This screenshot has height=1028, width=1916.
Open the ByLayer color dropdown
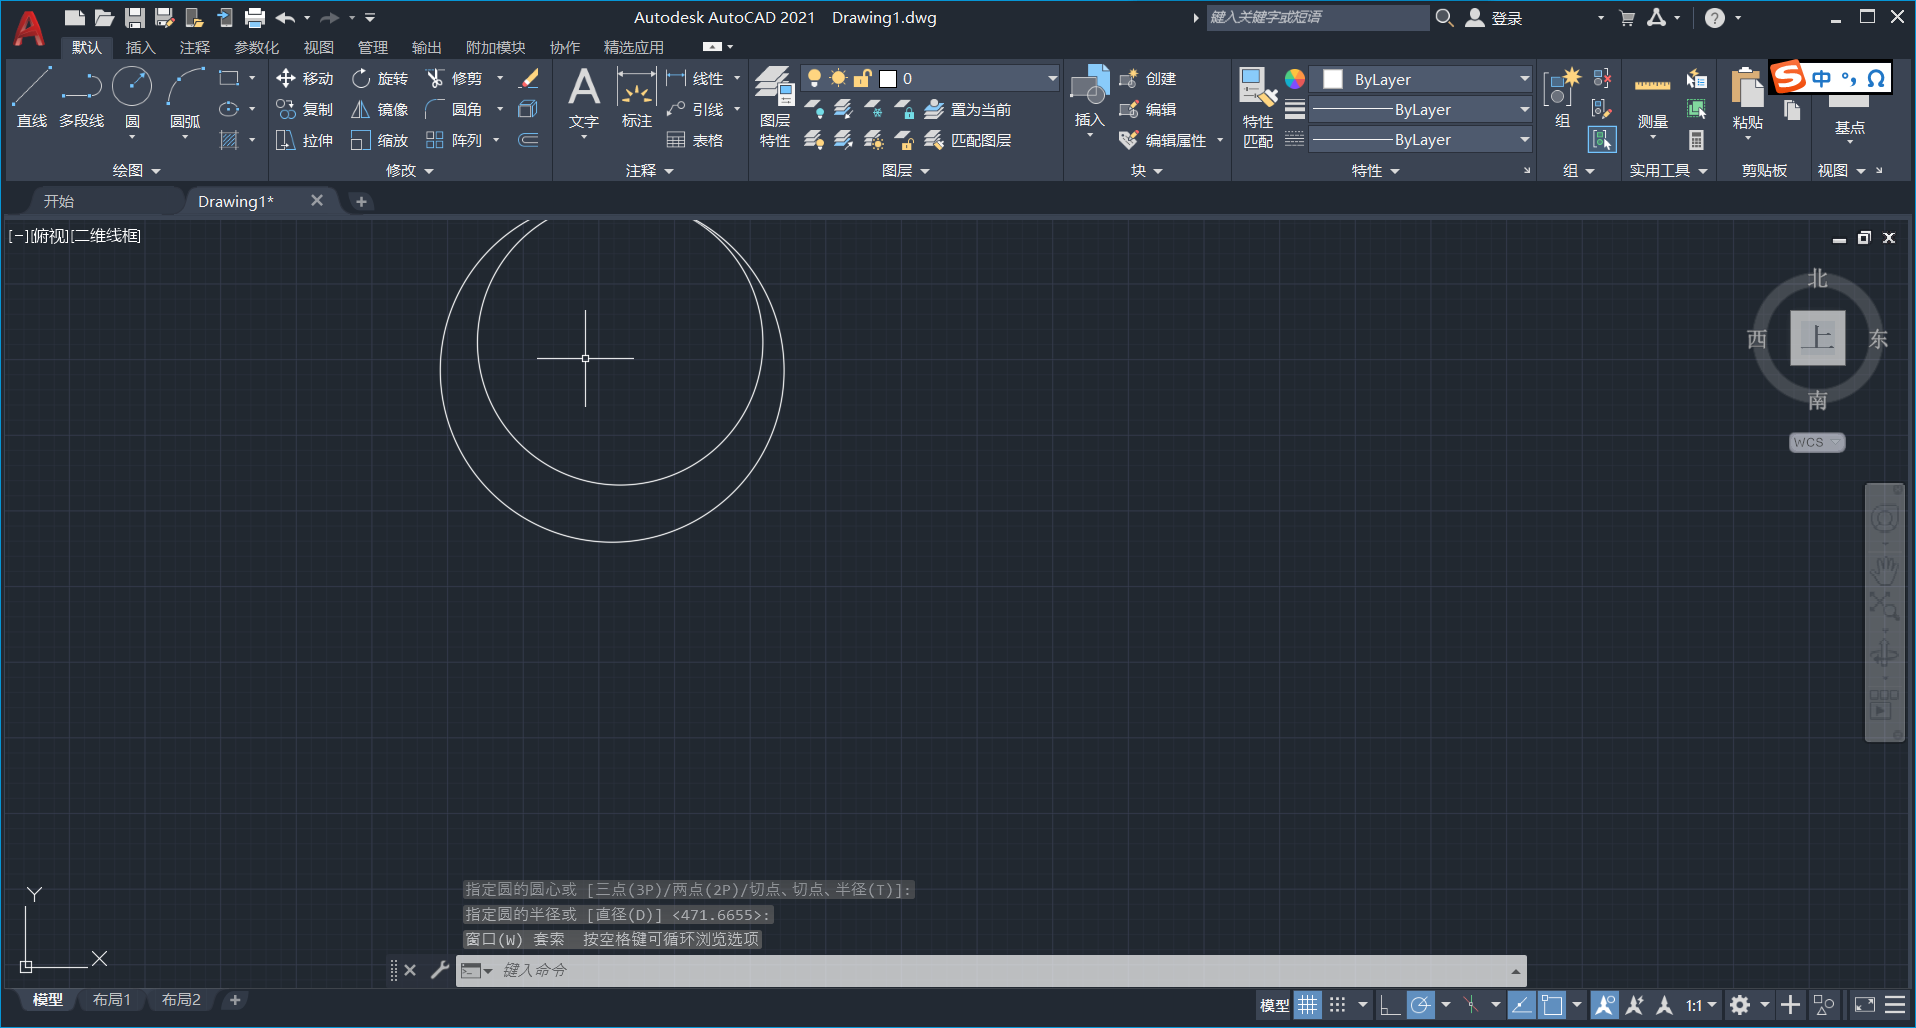(1524, 79)
